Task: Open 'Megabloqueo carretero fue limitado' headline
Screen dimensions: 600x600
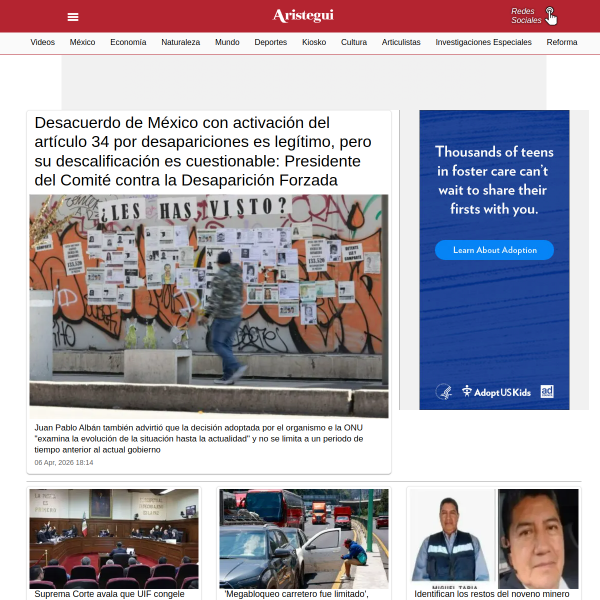Action: 297,594
